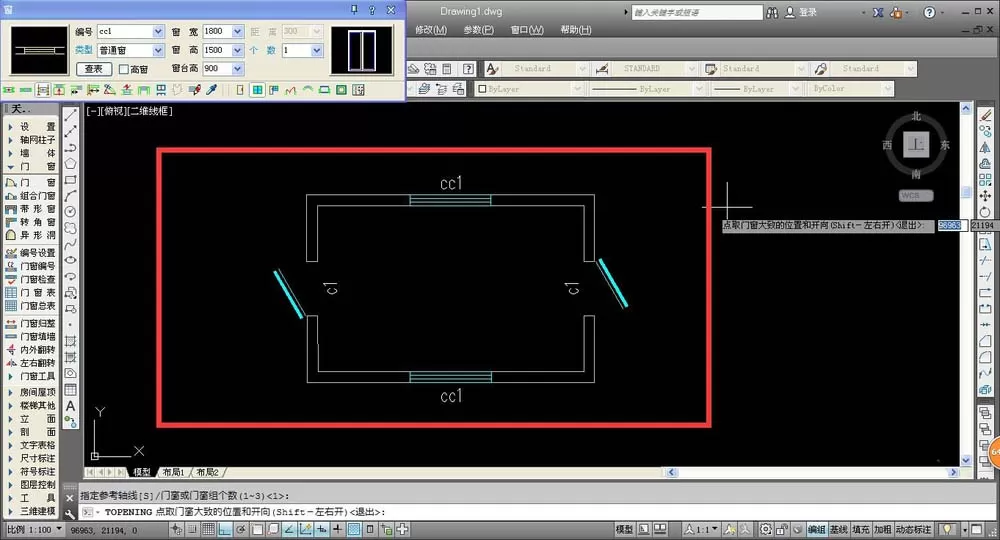Click the pin icon on the window dialog

tap(355, 10)
